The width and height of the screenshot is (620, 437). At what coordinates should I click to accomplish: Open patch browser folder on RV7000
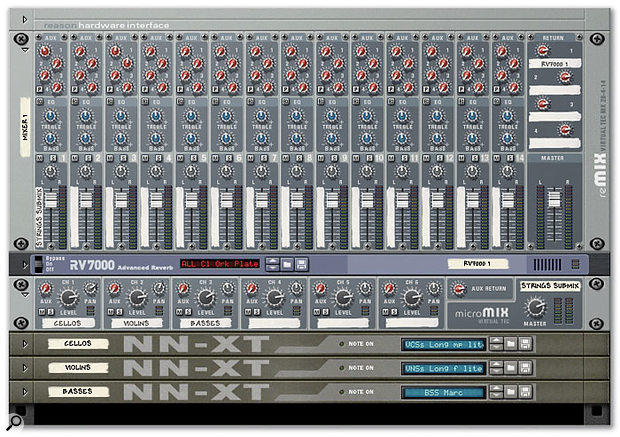(287, 264)
